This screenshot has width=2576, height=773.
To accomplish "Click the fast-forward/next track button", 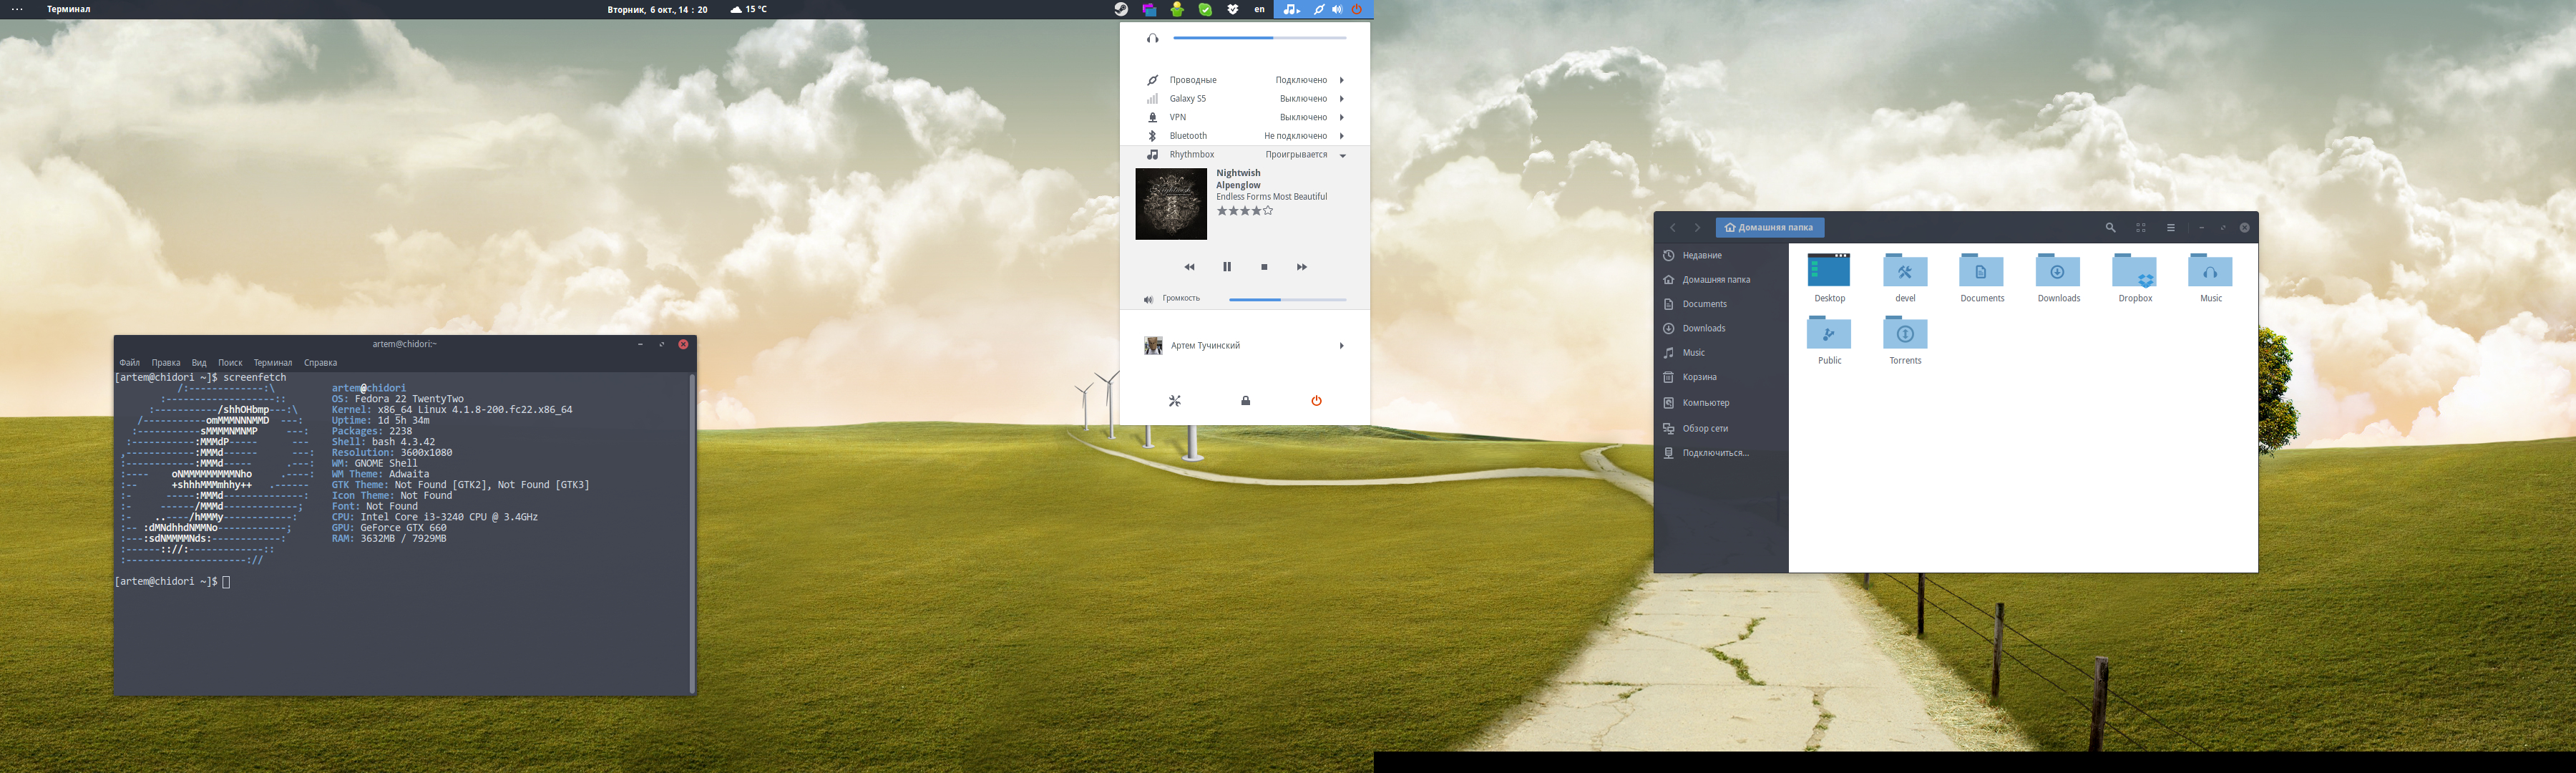I will tap(1303, 266).
